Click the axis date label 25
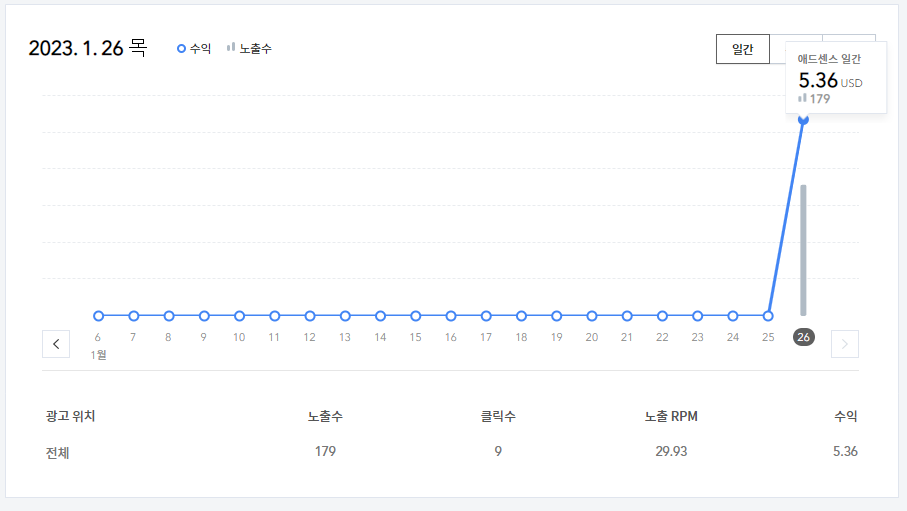 [768, 337]
